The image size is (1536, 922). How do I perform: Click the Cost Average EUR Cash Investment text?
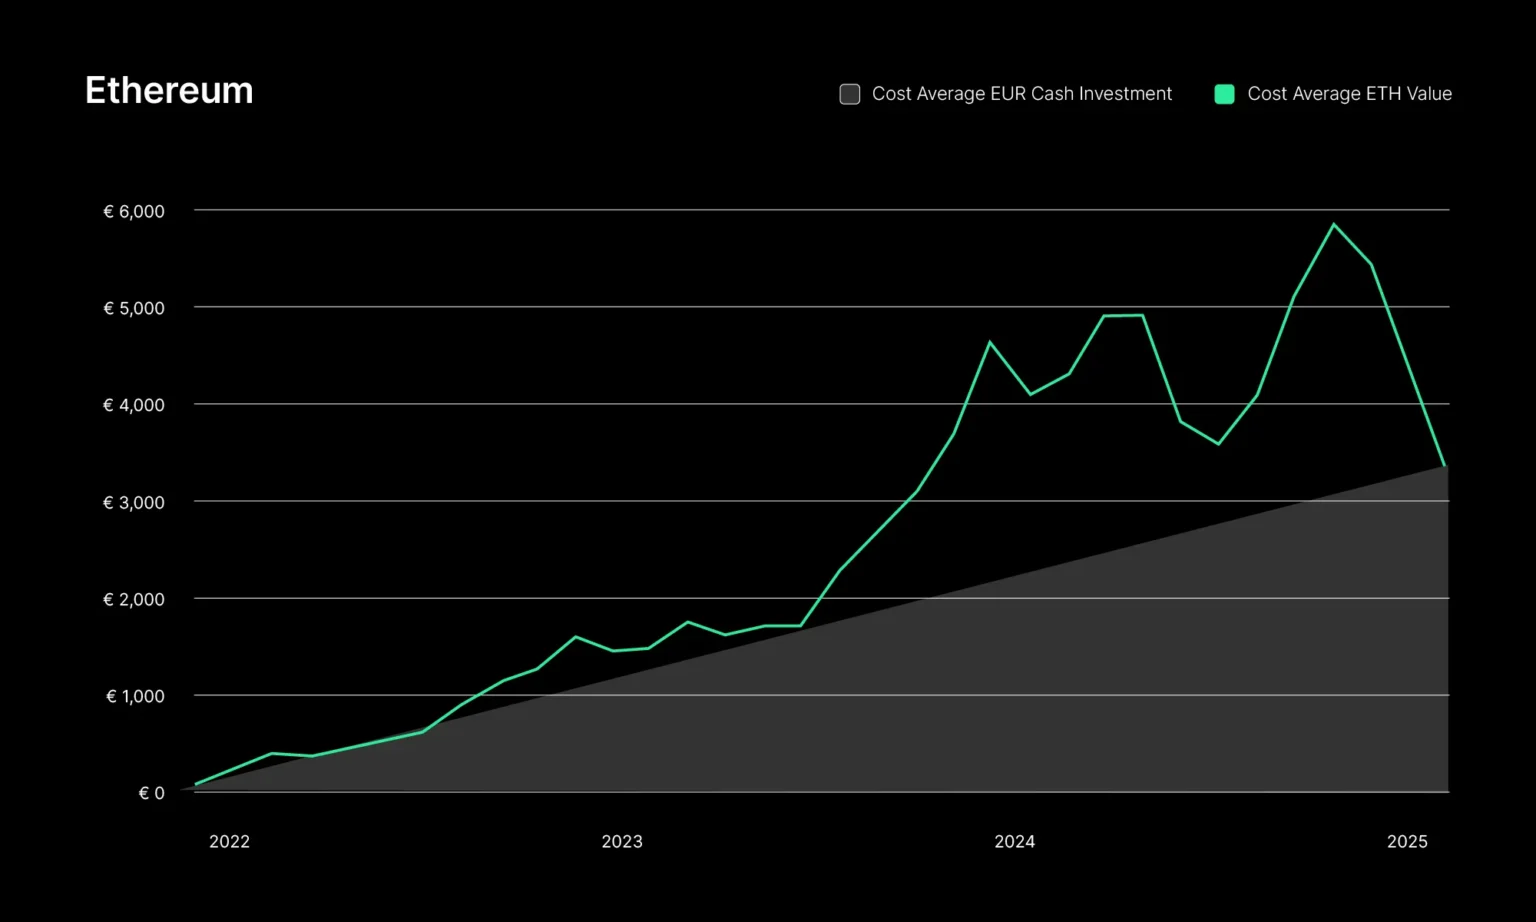point(1021,93)
